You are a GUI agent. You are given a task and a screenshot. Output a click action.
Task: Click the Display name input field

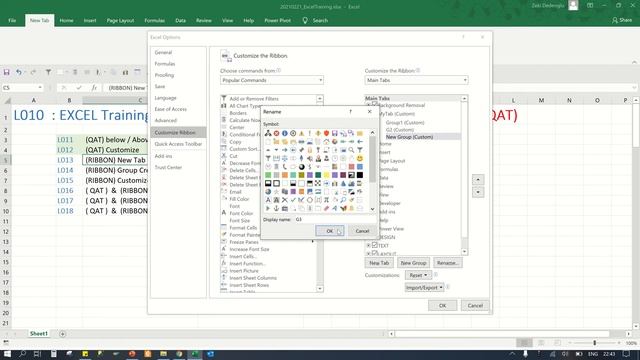click(335, 219)
